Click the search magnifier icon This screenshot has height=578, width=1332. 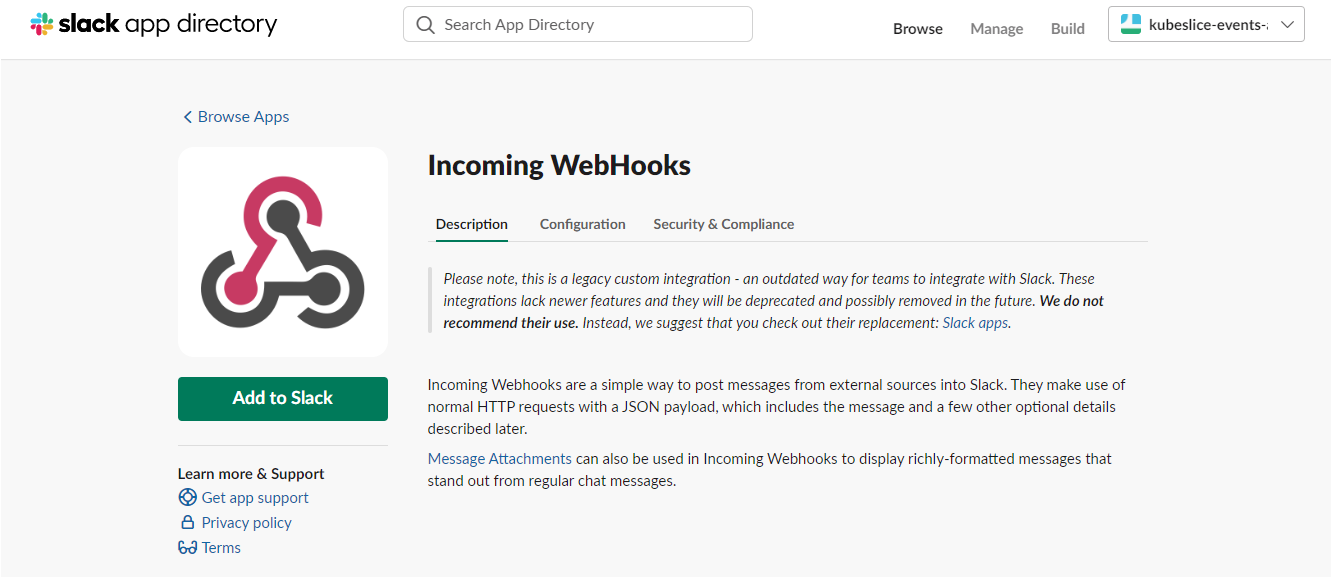pyautogui.click(x=426, y=25)
